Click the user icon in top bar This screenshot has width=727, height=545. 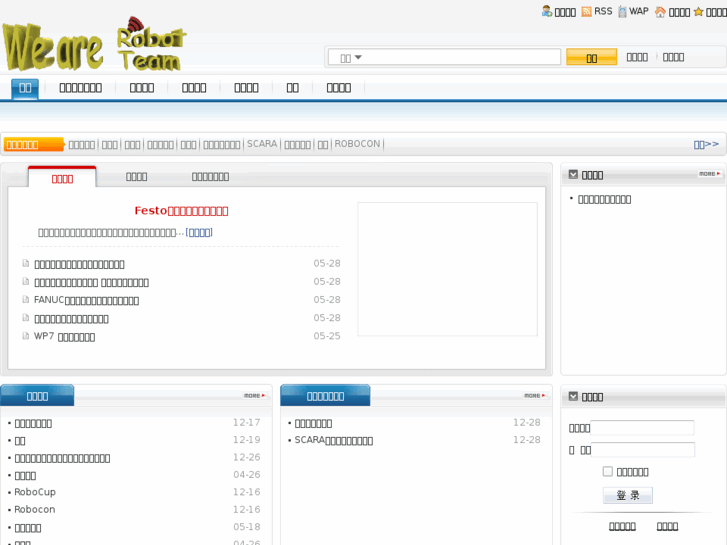547,11
